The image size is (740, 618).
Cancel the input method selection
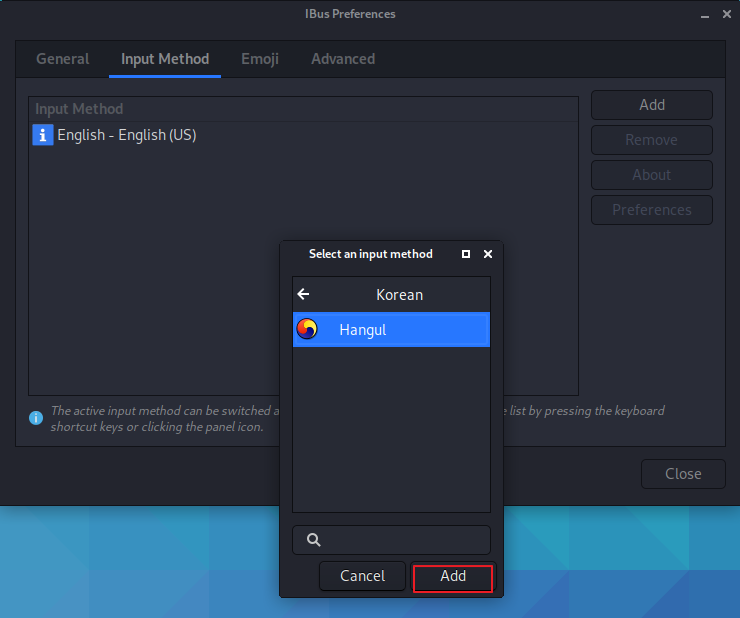362,576
